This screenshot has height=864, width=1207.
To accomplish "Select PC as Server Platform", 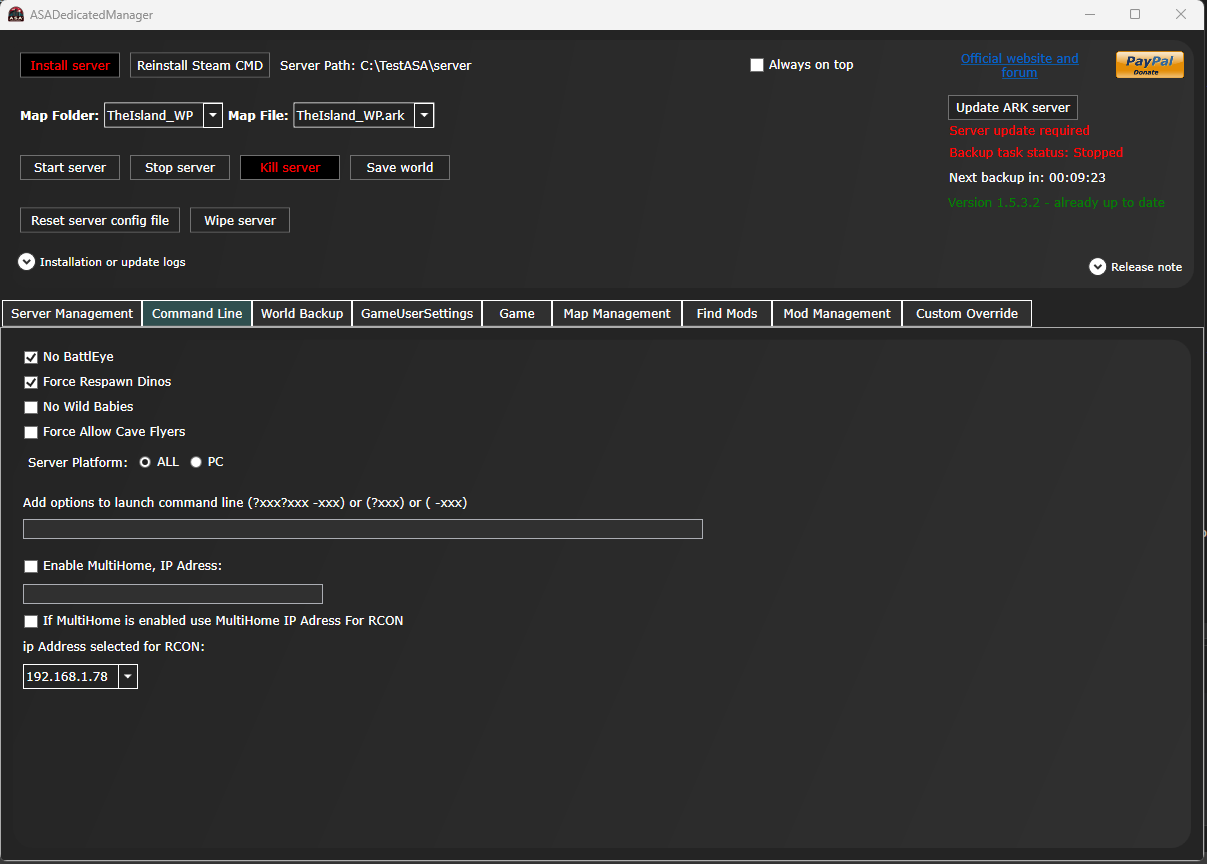I will coord(196,462).
